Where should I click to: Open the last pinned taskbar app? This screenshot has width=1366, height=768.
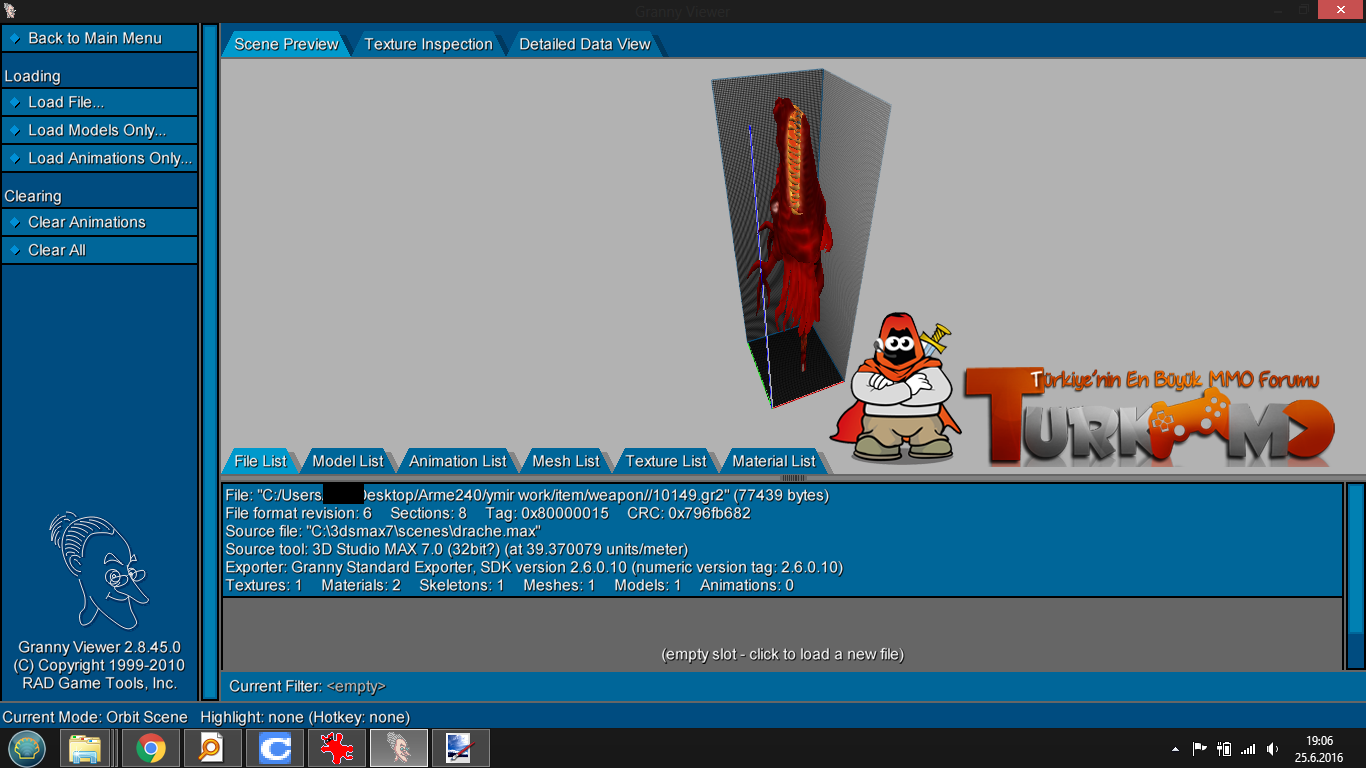pyautogui.click(x=460, y=748)
